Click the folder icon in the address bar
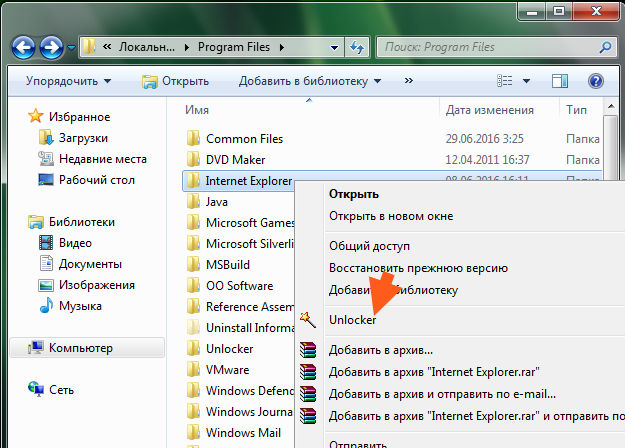Screen dimensions: 625x448 (x=89, y=47)
